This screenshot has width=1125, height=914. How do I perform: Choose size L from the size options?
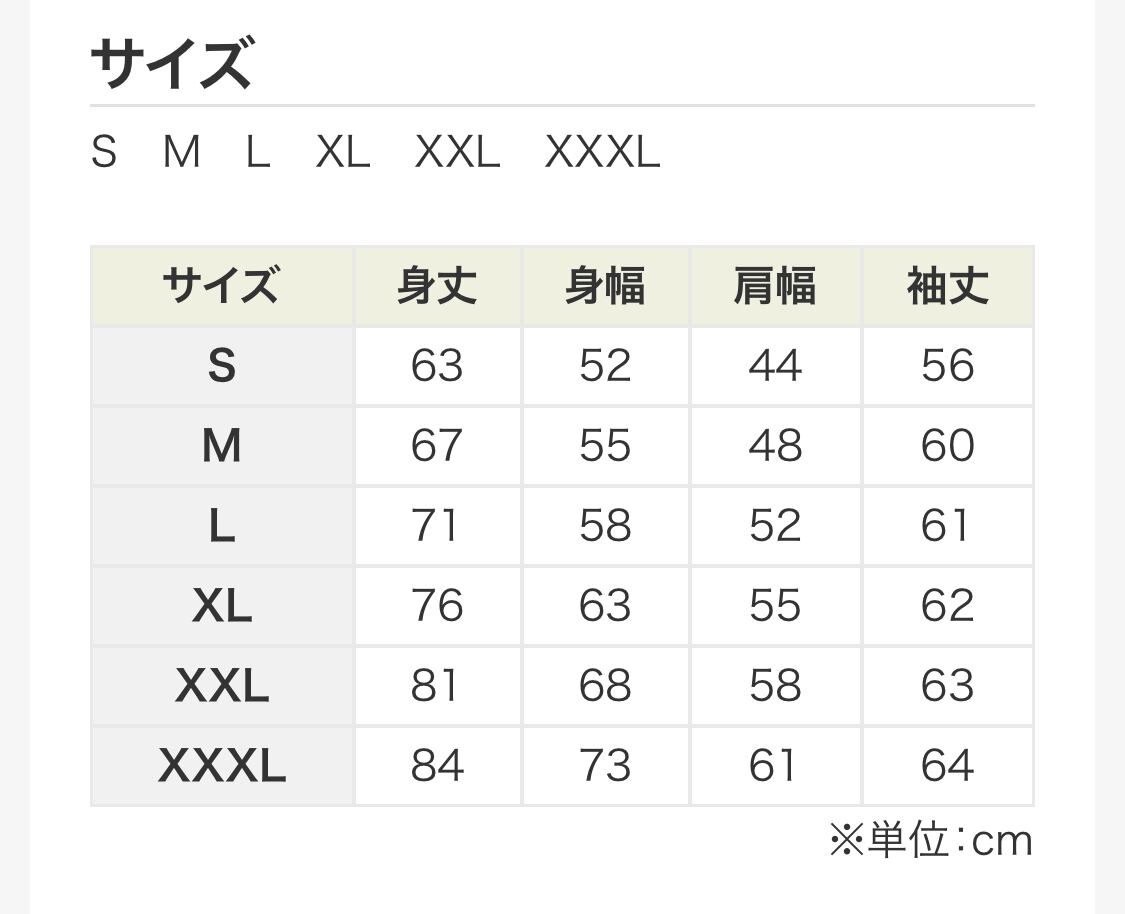tap(258, 153)
